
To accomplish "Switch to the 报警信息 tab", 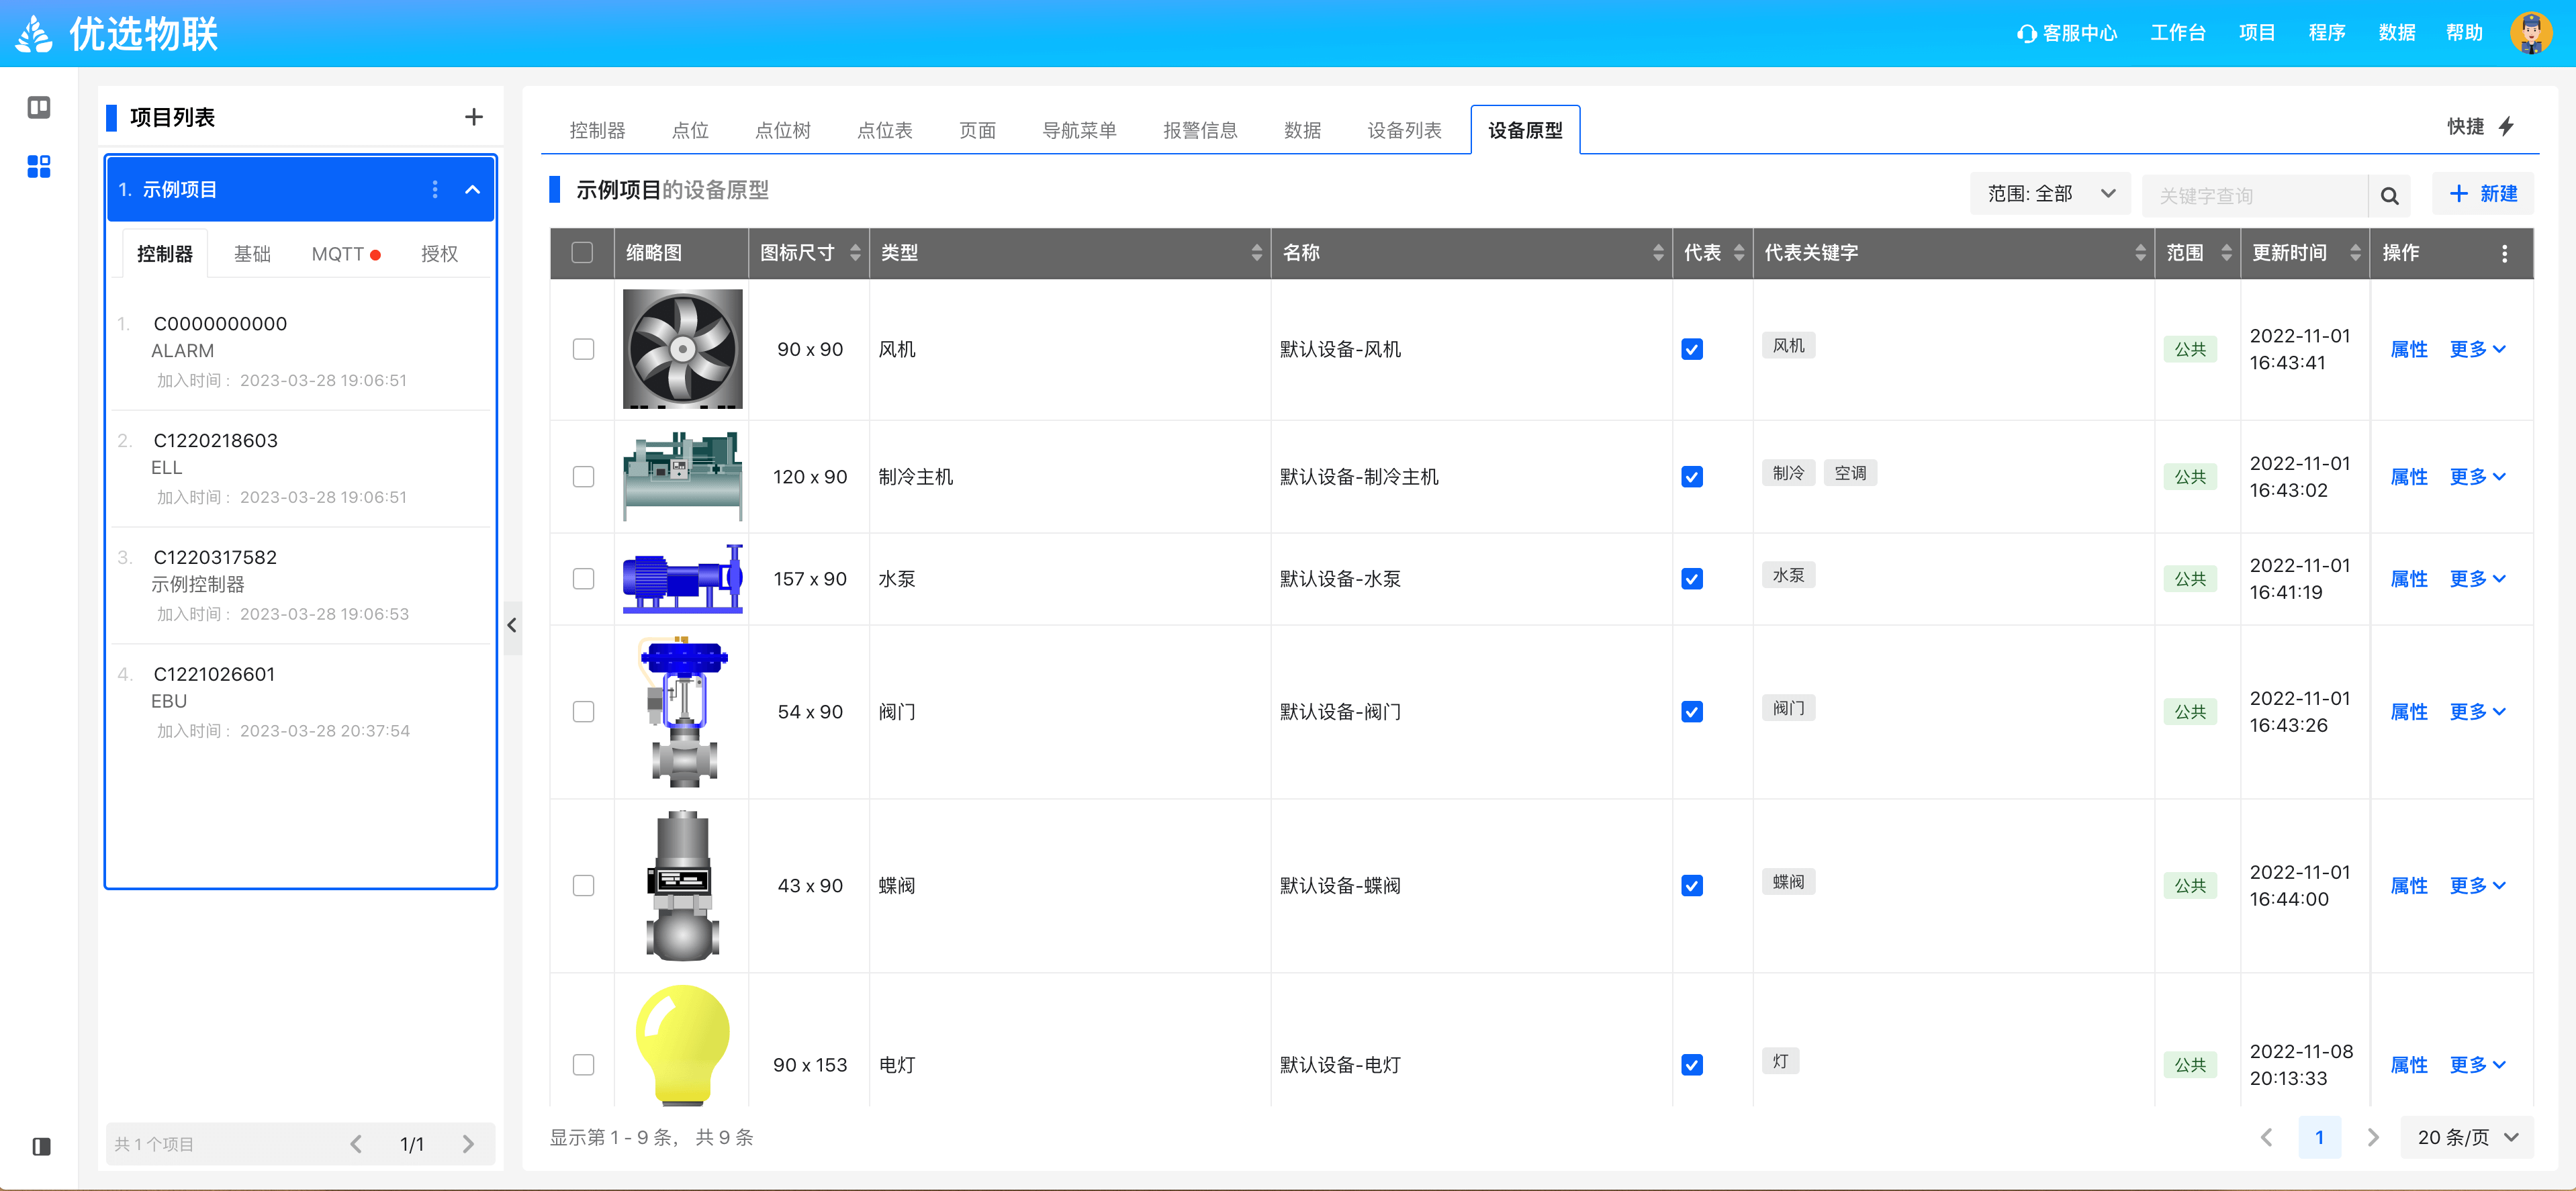I will coord(1200,130).
